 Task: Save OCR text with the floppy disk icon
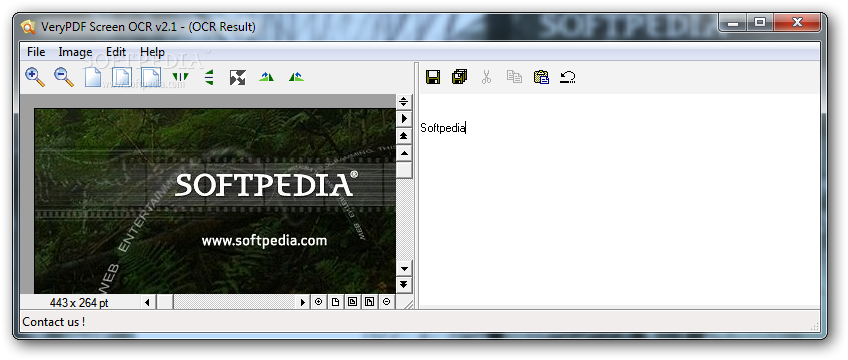pos(433,77)
